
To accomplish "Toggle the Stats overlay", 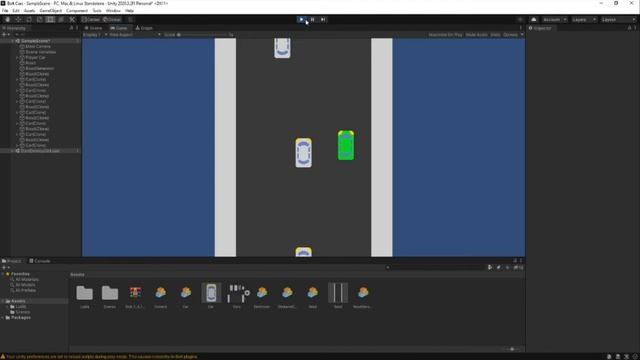I will [x=495, y=35].
